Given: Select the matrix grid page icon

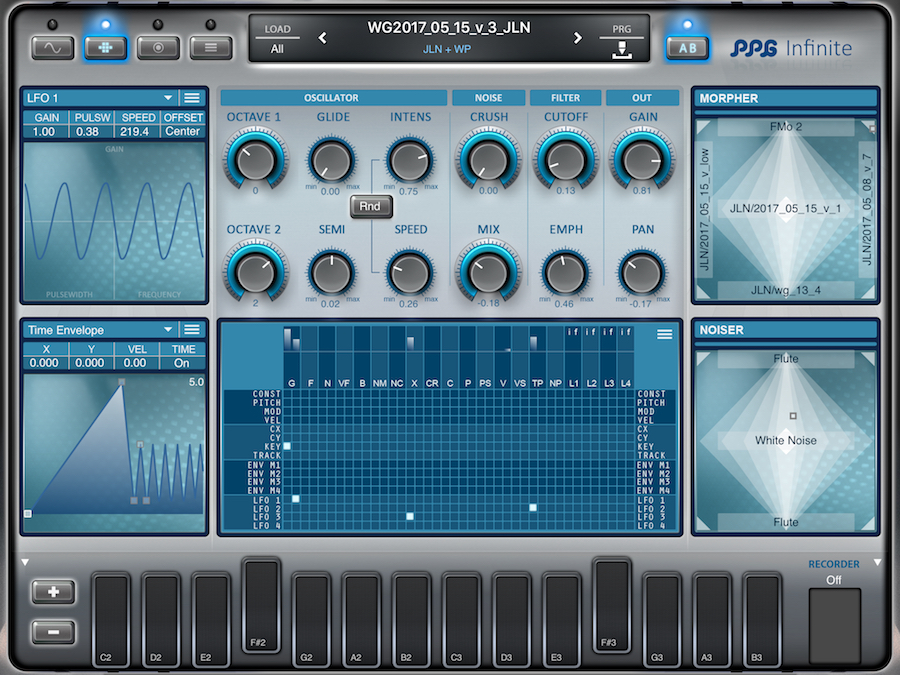Looking at the screenshot, I should (x=105, y=47).
